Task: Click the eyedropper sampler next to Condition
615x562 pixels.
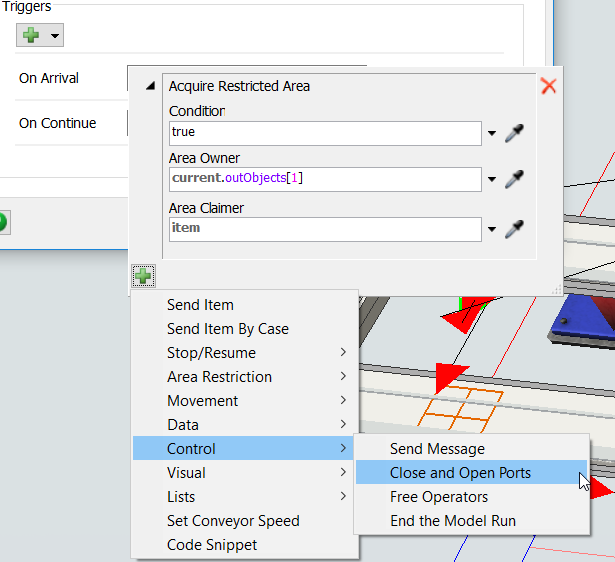Action: [x=515, y=133]
